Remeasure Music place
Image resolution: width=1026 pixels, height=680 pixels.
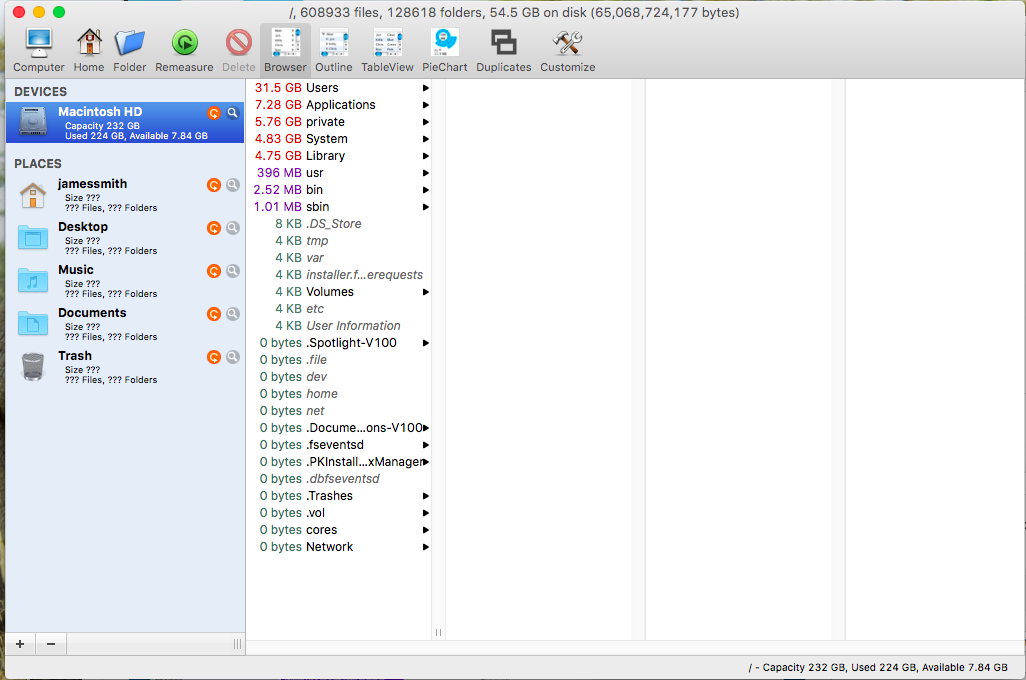click(x=214, y=271)
